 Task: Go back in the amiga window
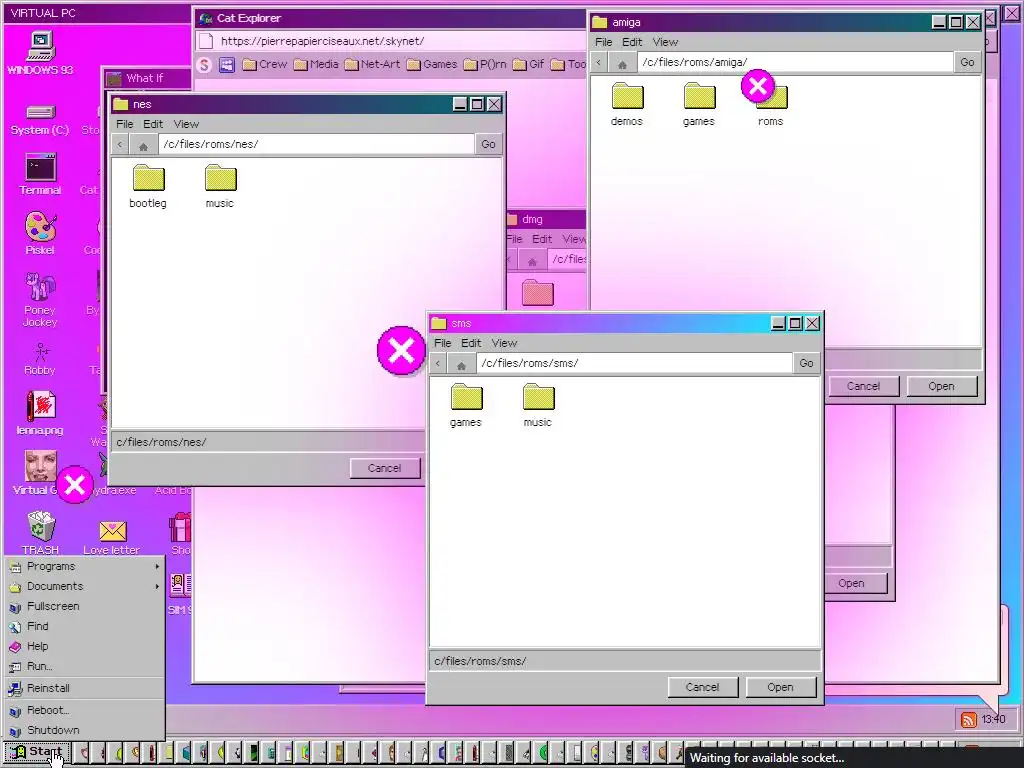[x=599, y=63]
